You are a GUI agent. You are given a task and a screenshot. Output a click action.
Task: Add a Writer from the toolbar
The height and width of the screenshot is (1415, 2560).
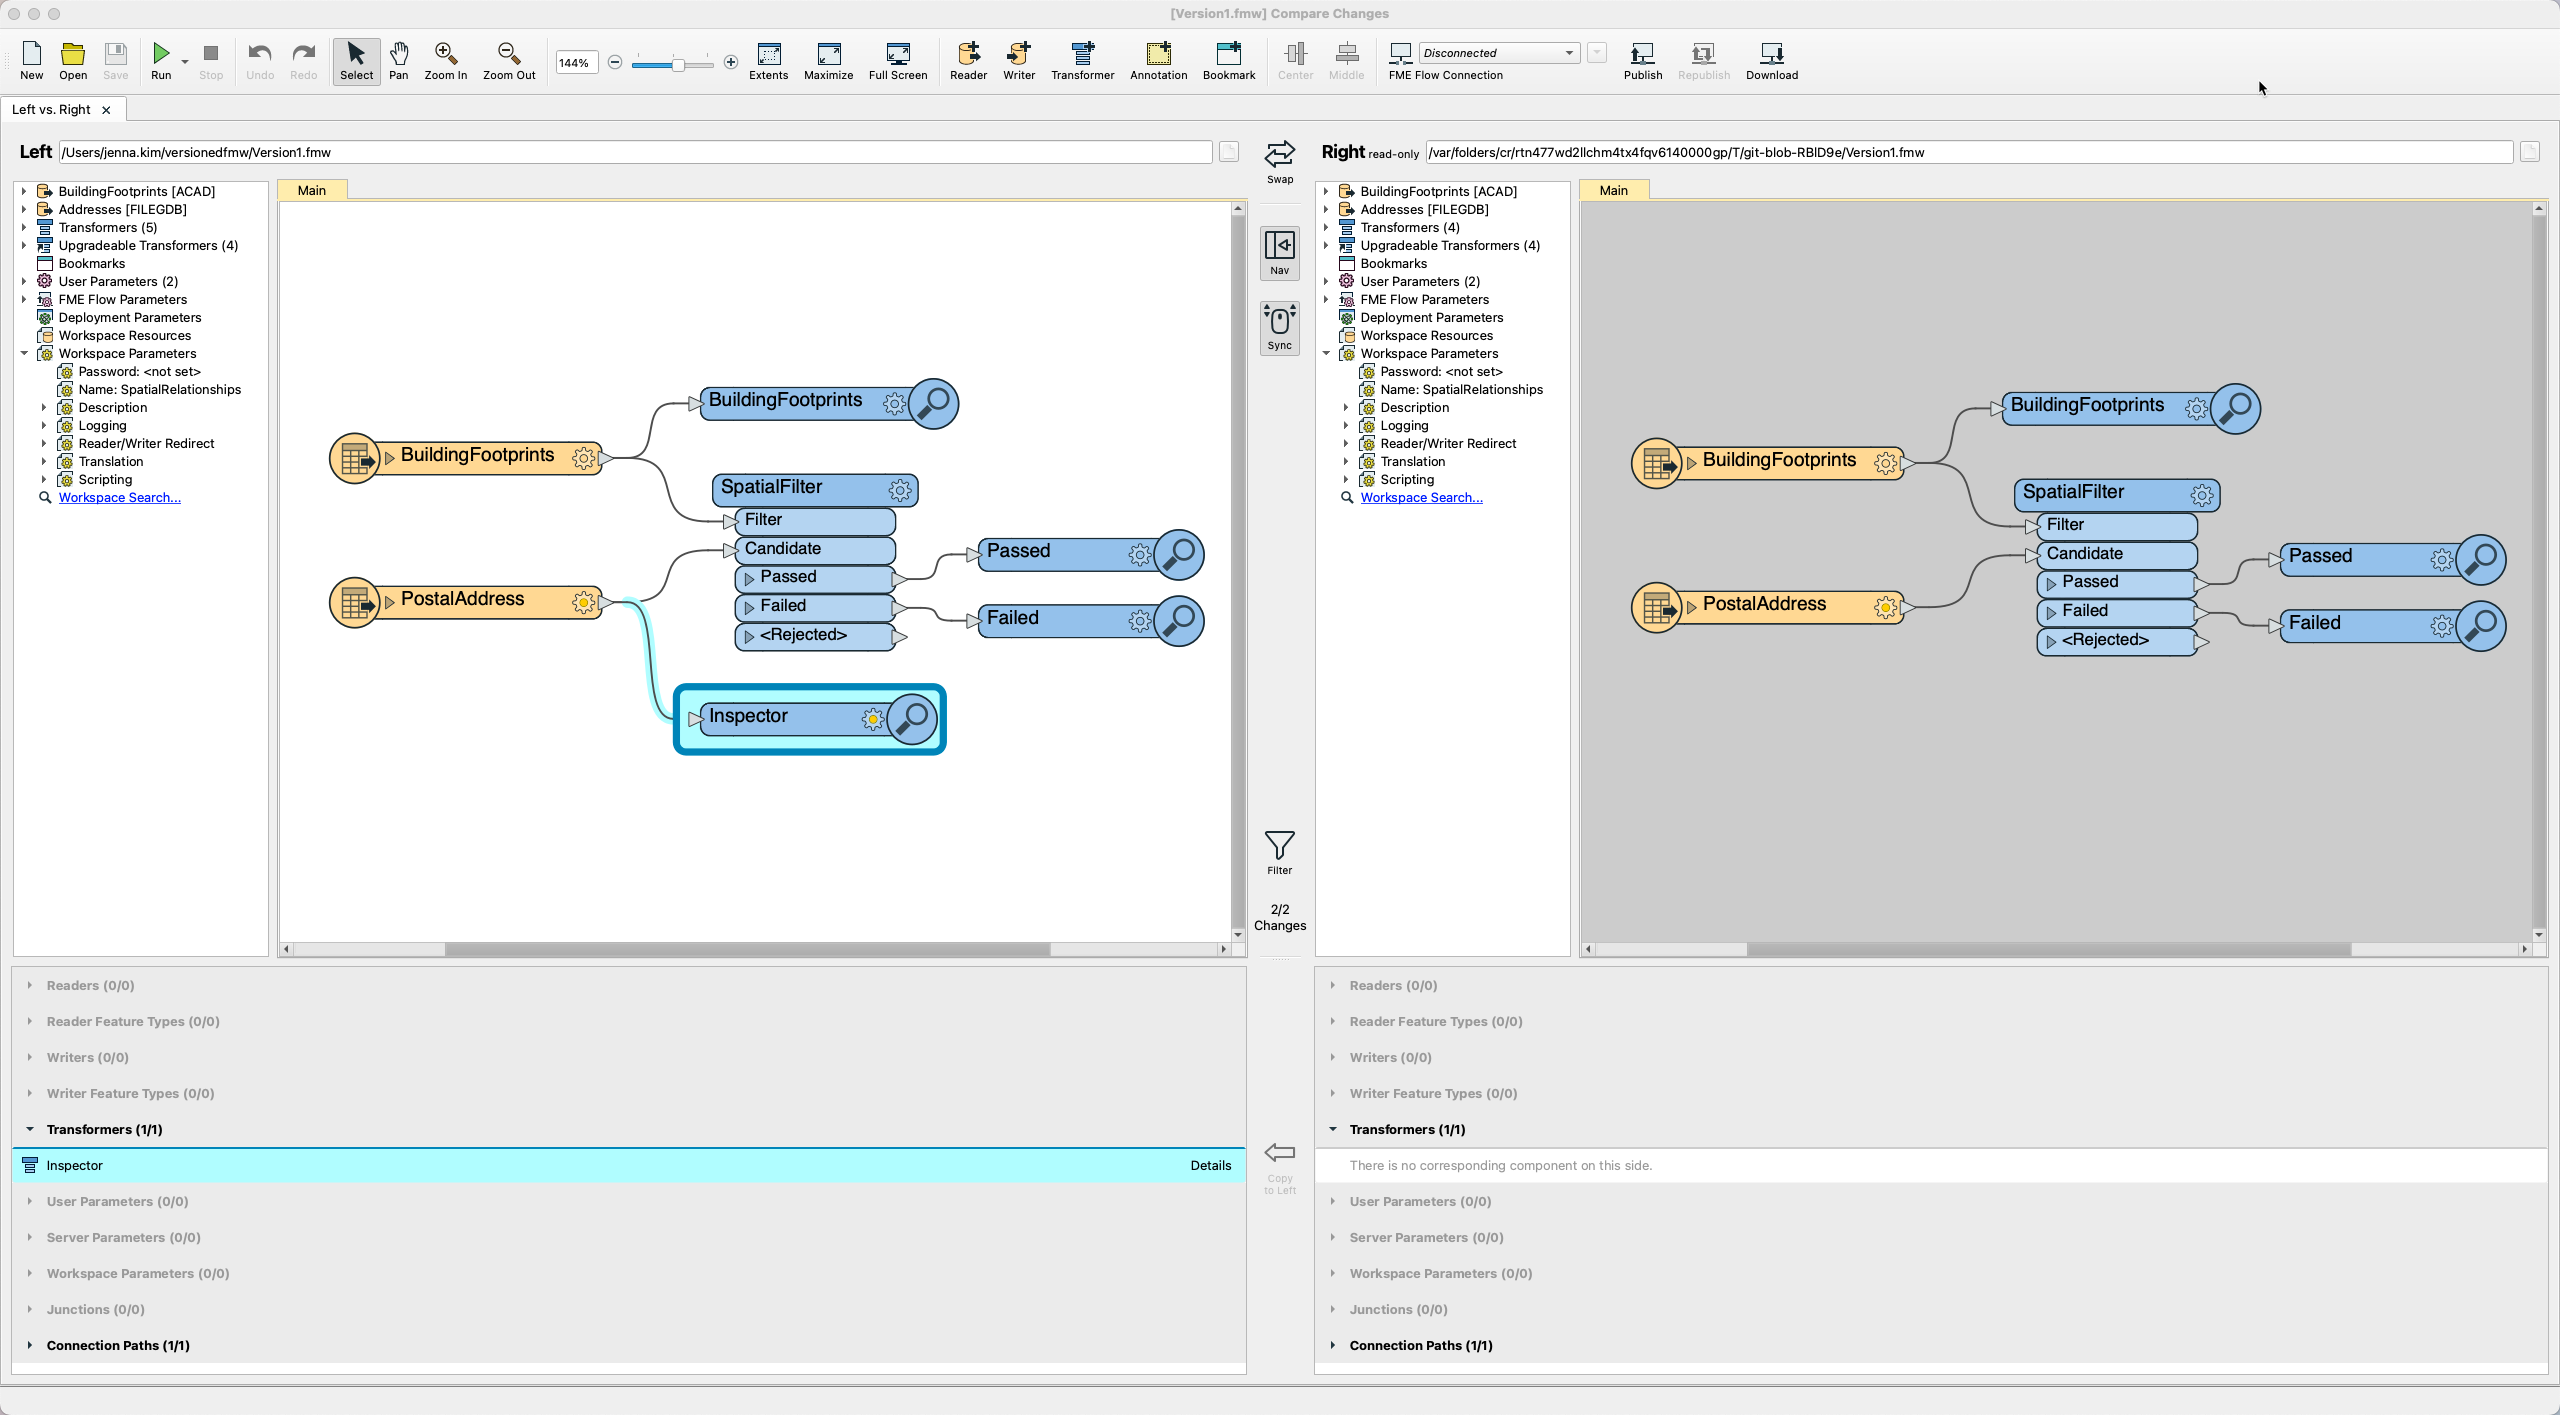click(1019, 60)
